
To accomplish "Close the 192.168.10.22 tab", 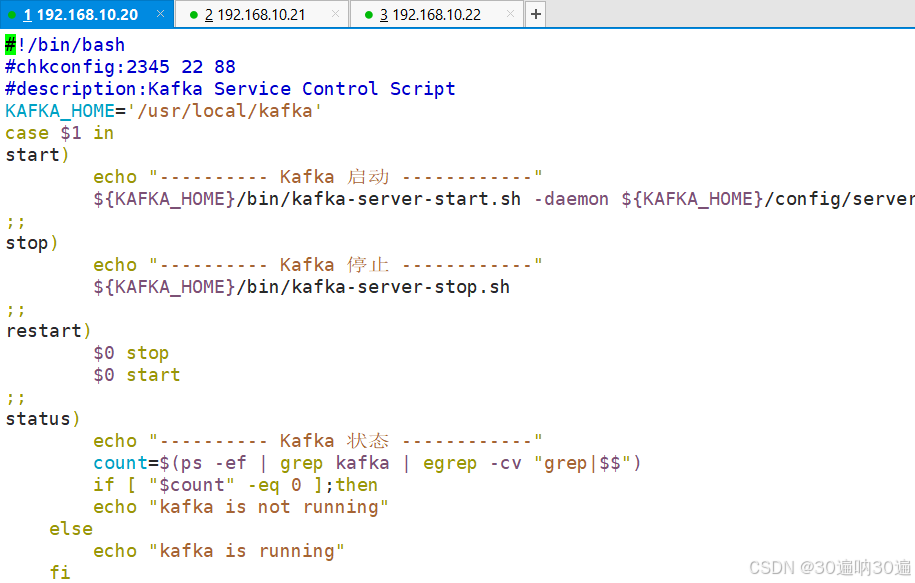I will [x=511, y=13].
